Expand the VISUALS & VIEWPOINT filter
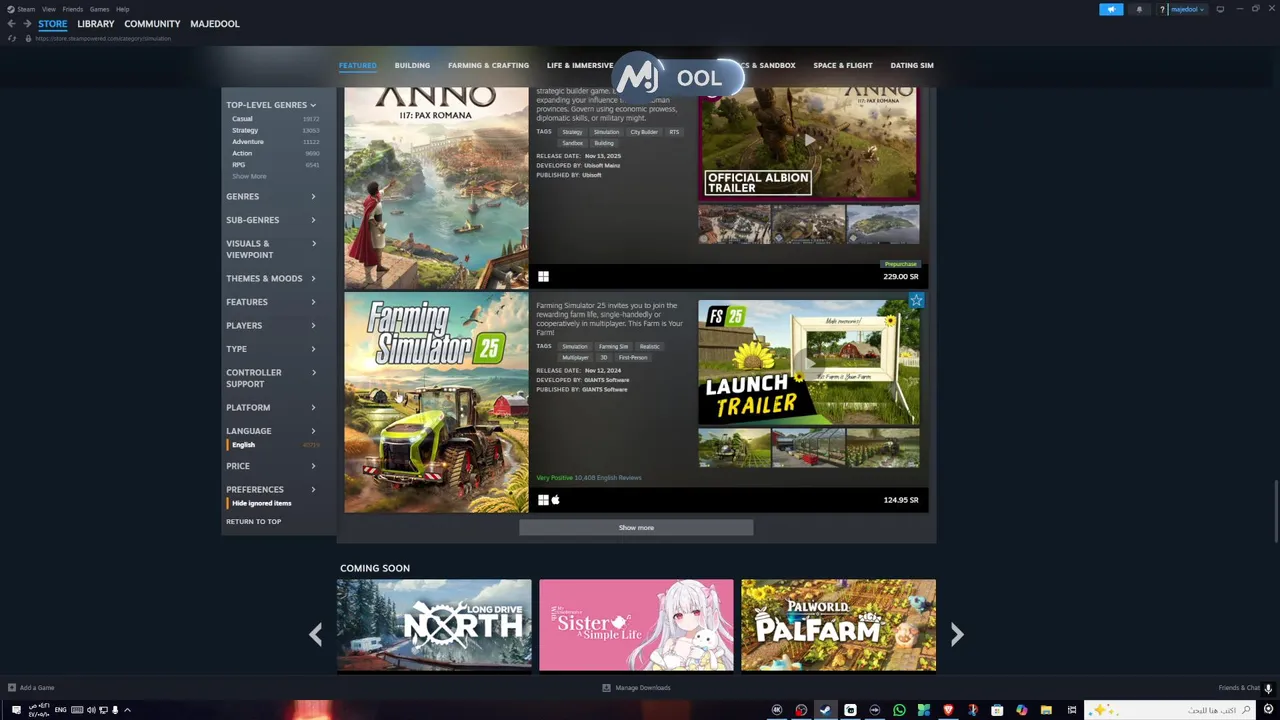 point(271,249)
